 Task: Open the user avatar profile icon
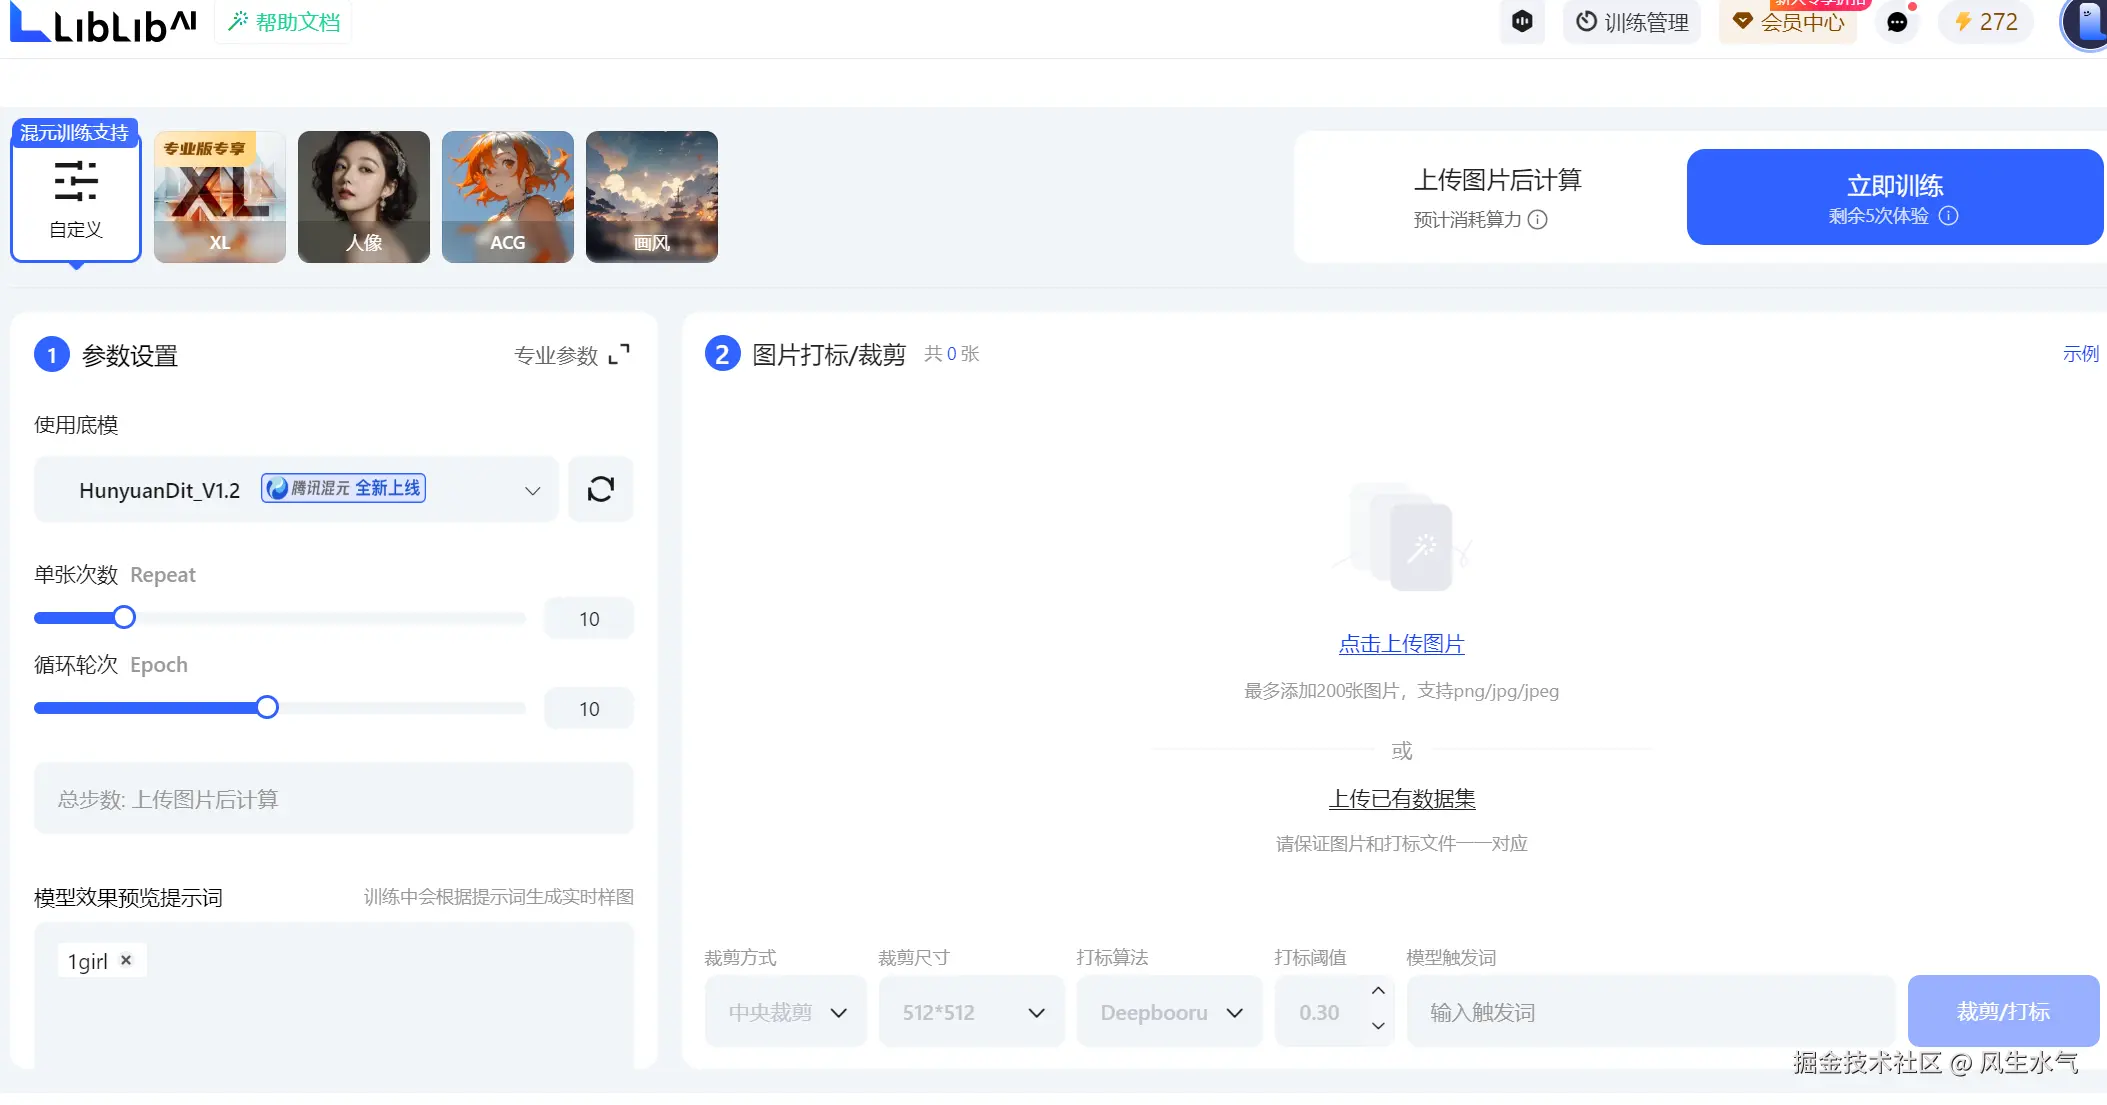coord(2088,24)
